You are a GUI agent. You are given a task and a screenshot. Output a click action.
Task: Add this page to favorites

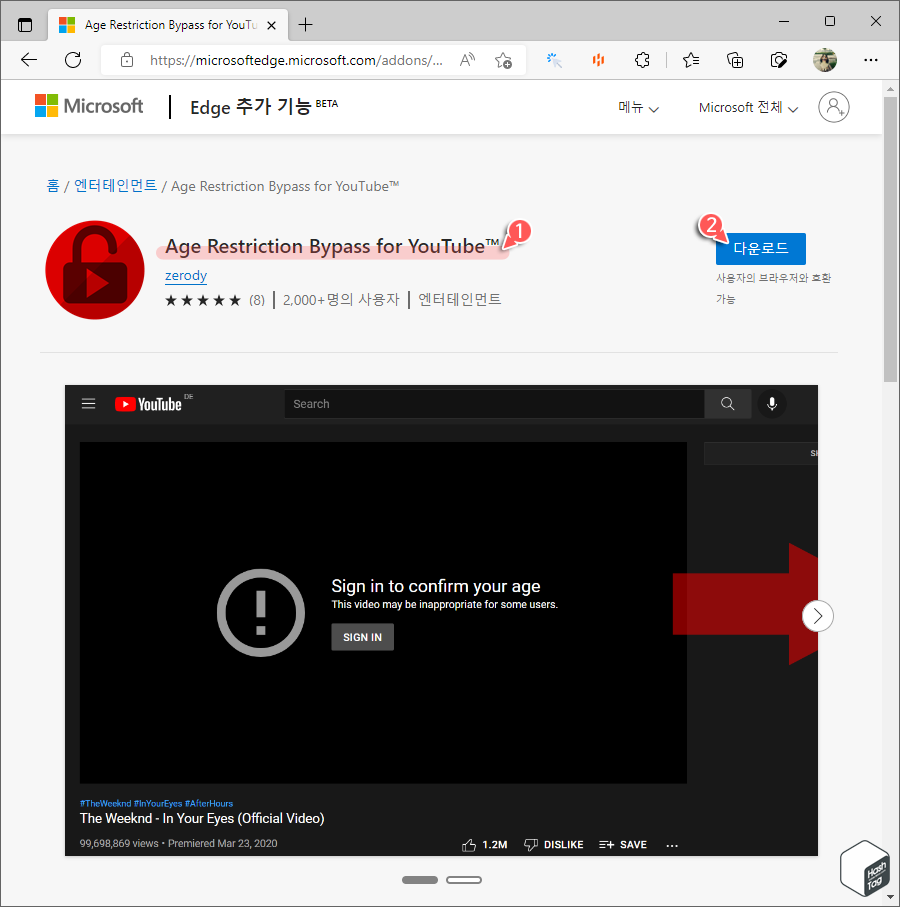tap(503, 60)
